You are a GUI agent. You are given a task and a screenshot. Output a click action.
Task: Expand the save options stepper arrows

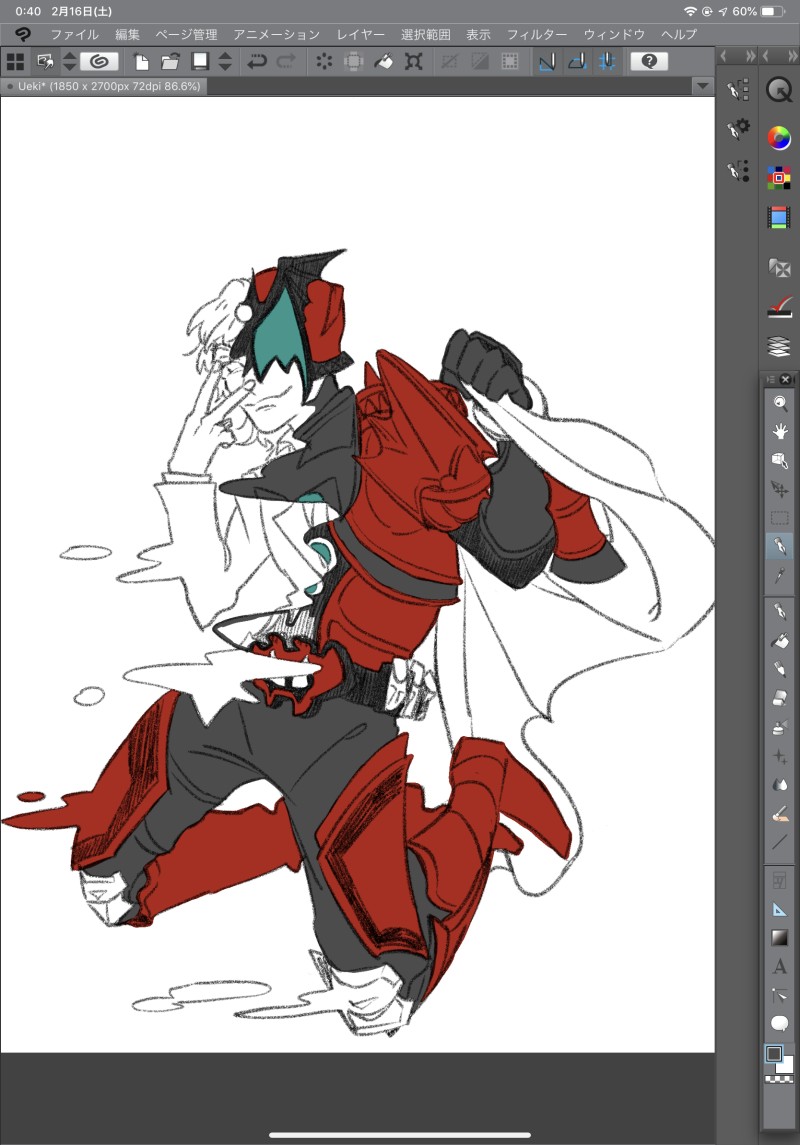coord(226,61)
